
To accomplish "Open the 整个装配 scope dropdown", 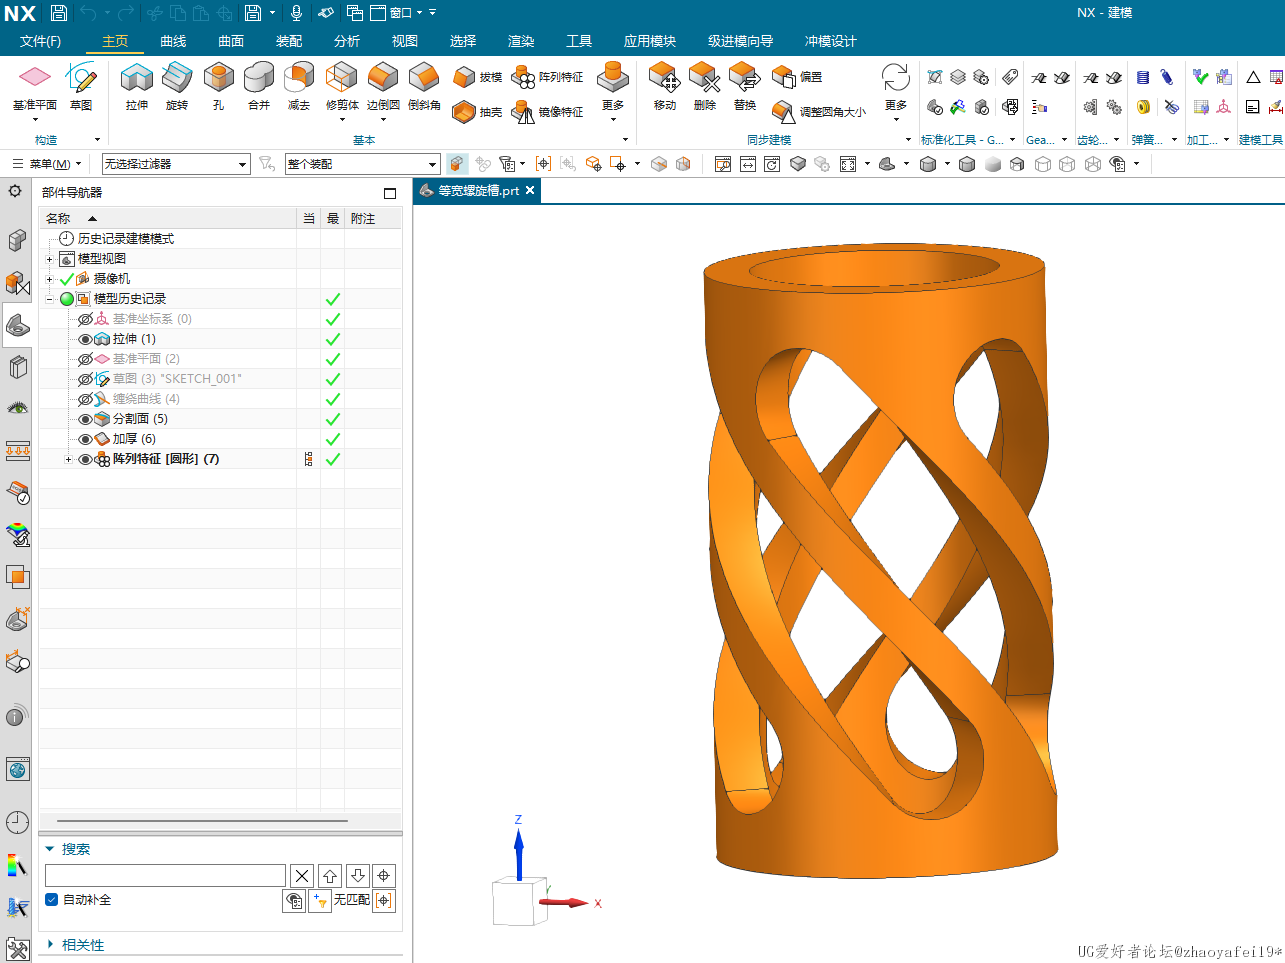I will point(362,164).
